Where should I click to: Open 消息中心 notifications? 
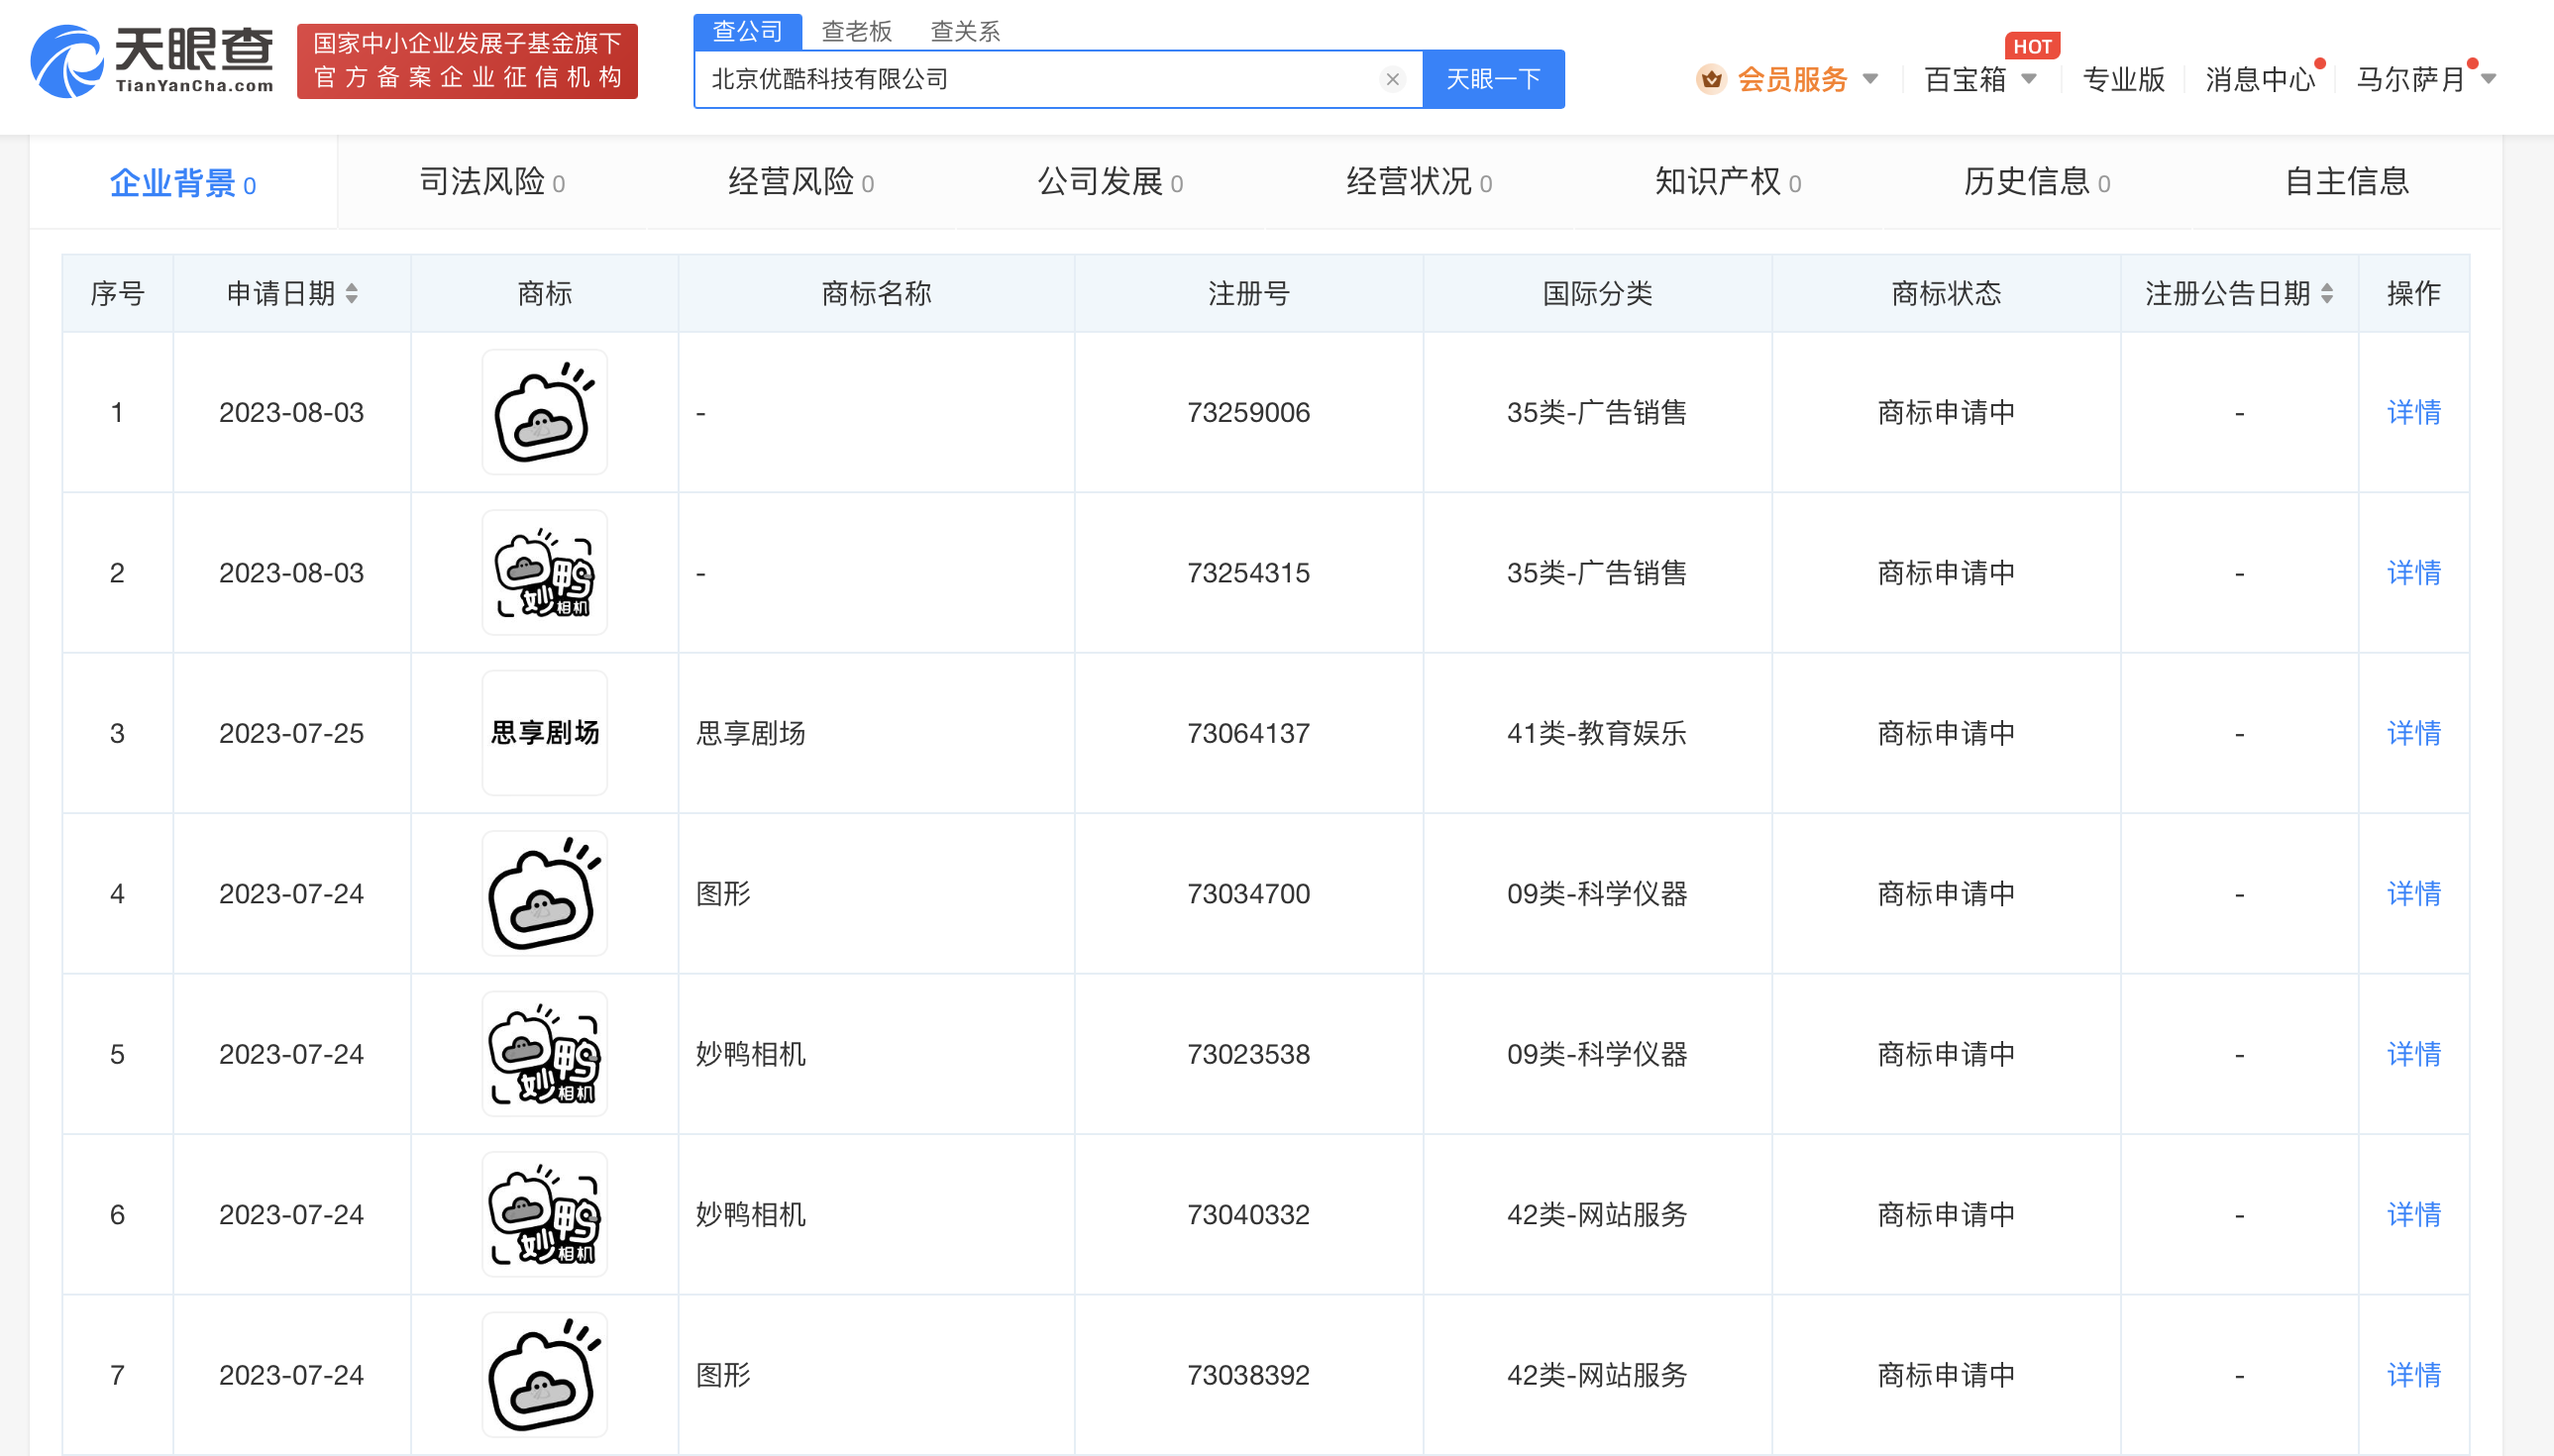point(2260,79)
